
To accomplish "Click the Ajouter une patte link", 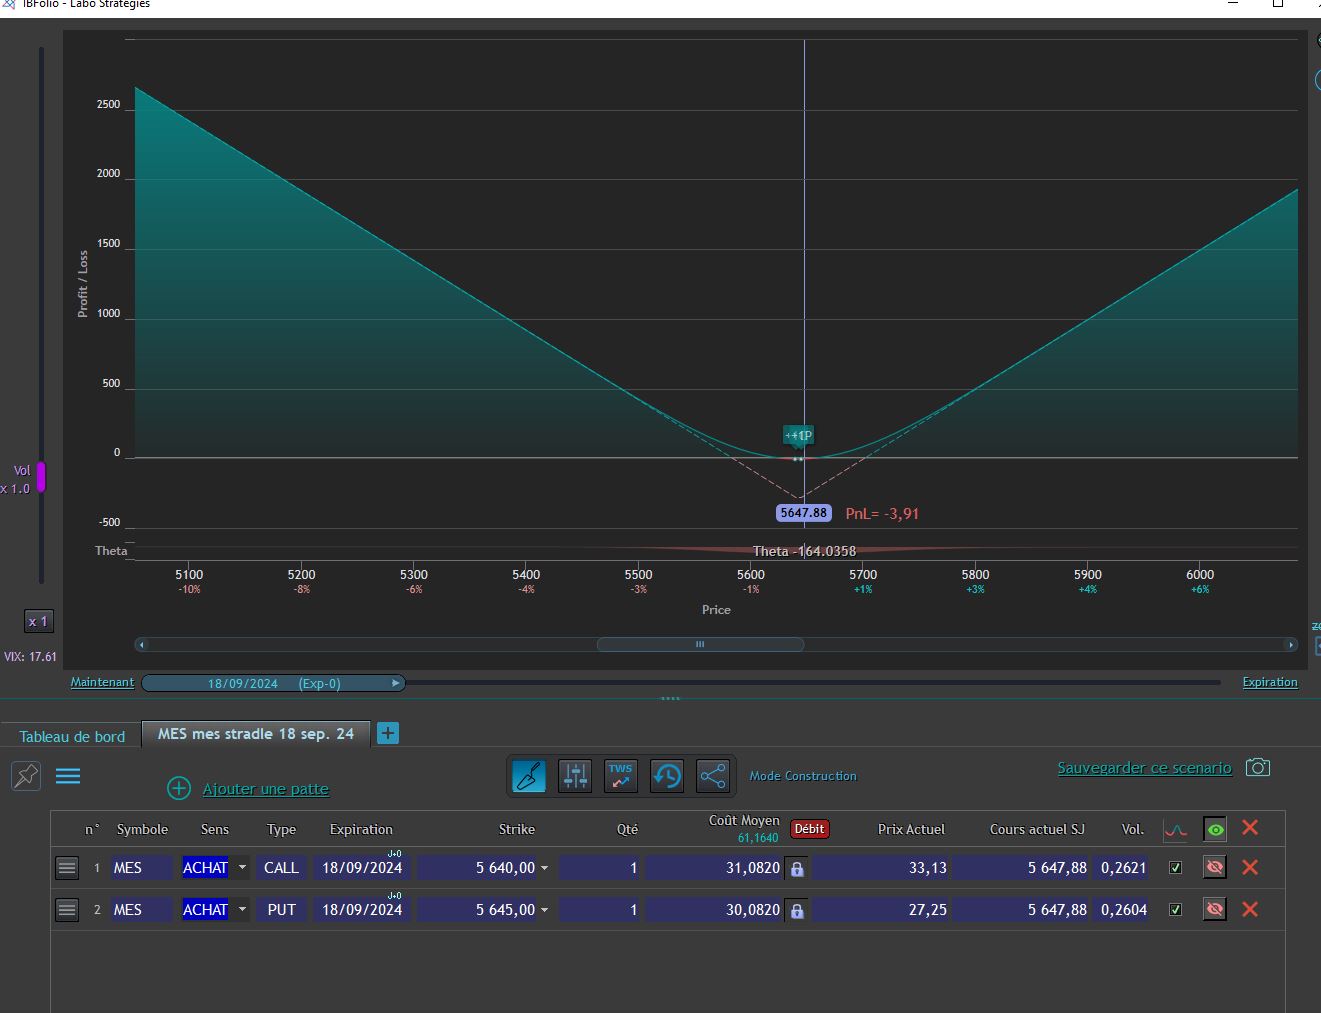I will click(266, 789).
